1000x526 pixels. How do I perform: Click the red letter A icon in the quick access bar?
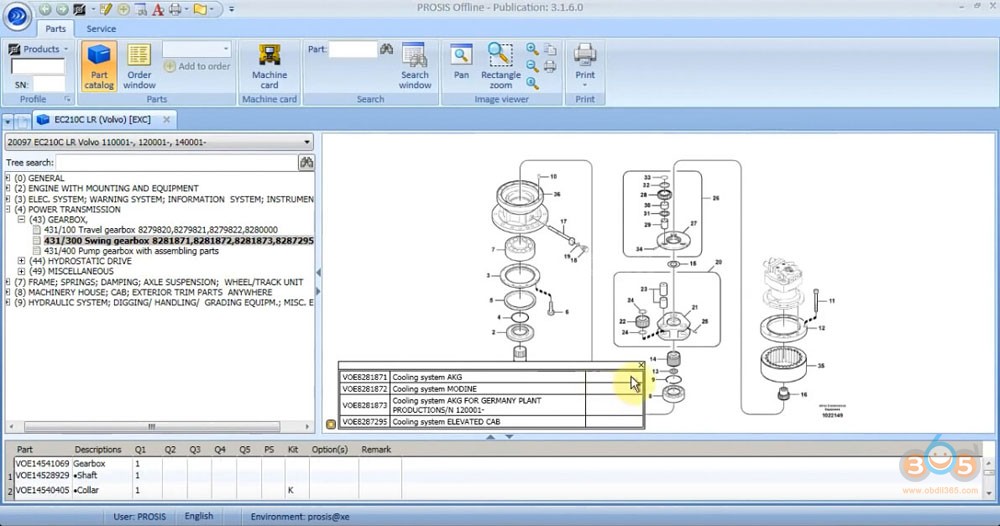[x=158, y=10]
